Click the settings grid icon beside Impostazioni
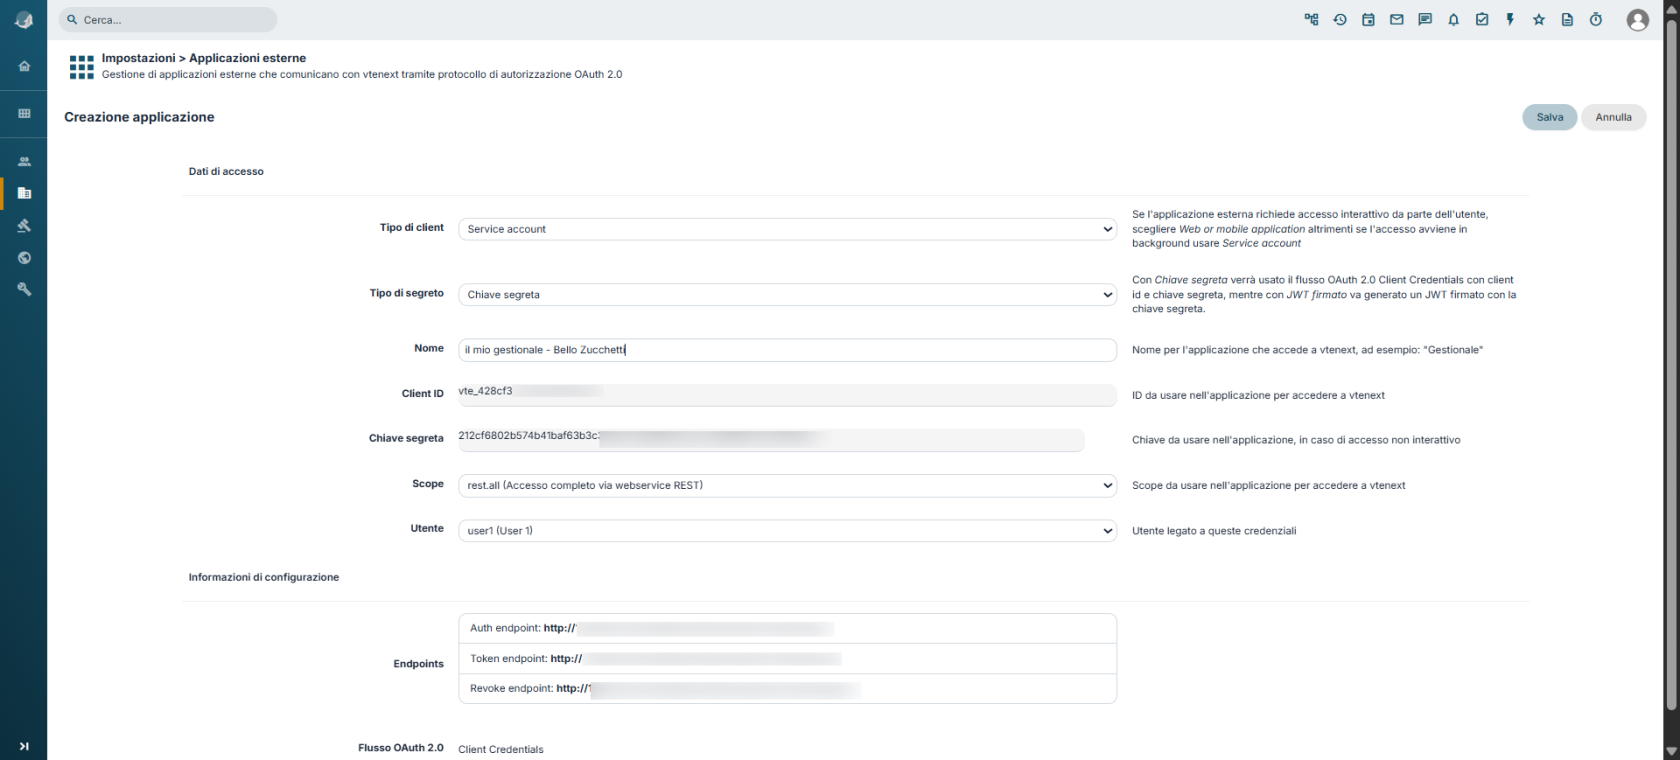Screen dimensions: 1680x760 81,67
